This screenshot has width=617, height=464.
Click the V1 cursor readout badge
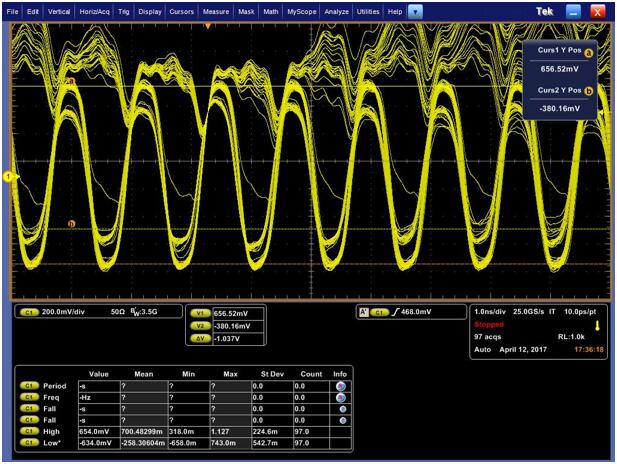200,313
